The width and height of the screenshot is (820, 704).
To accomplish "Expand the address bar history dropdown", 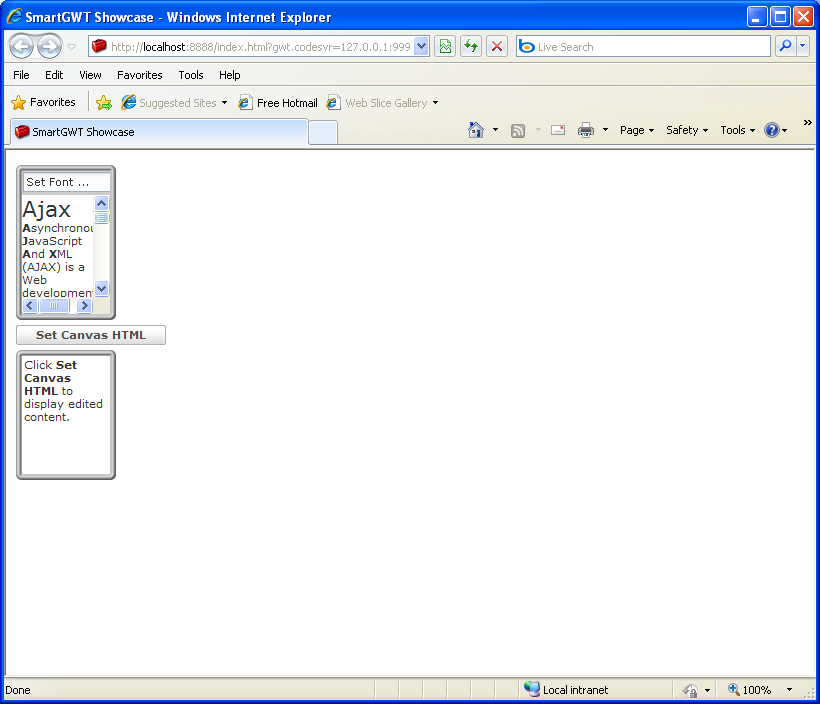I will pyautogui.click(x=422, y=47).
